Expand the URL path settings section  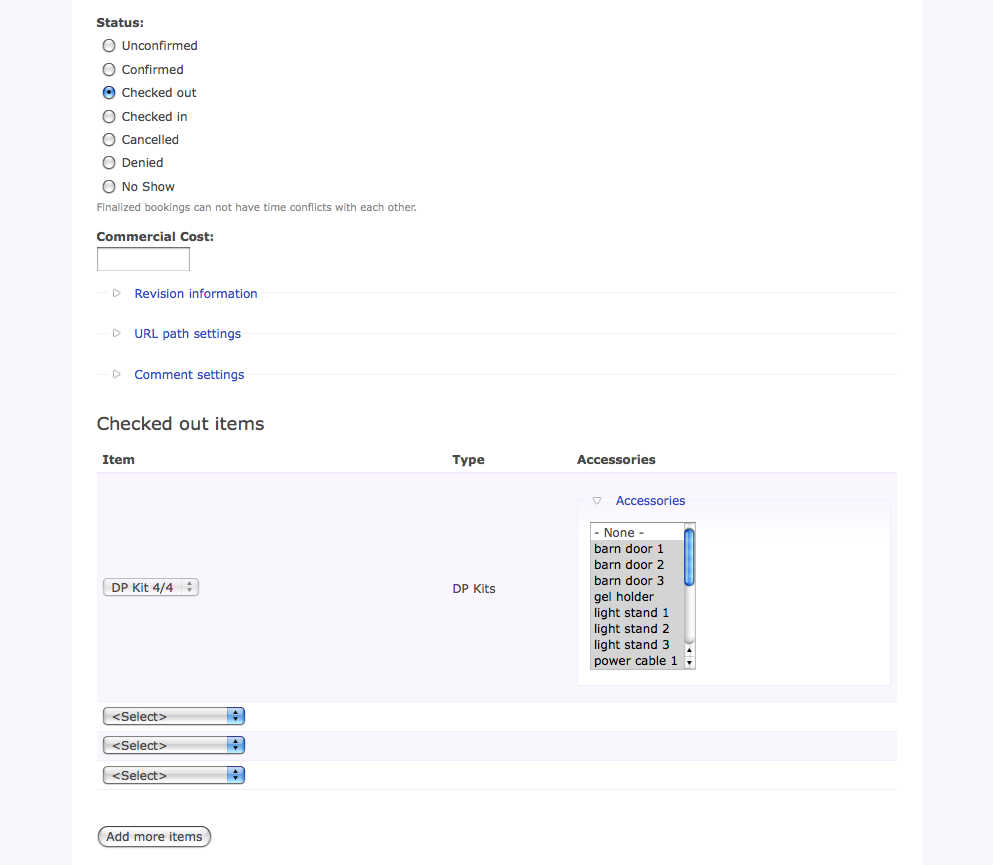pos(187,333)
